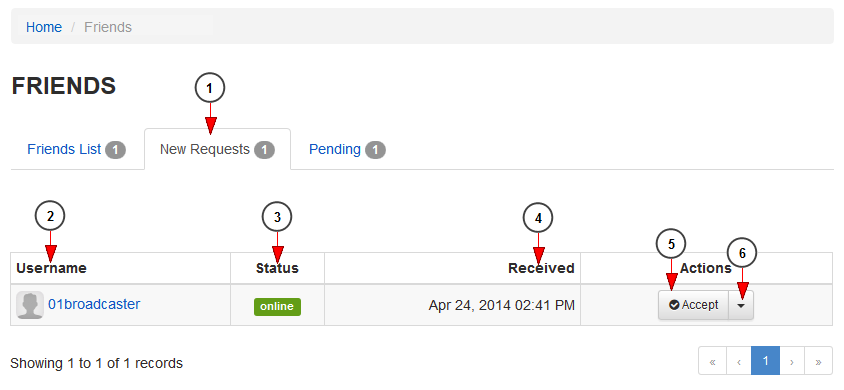Go to next page arrow
The height and width of the screenshot is (390, 844).
pyautogui.click(x=792, y=362)
